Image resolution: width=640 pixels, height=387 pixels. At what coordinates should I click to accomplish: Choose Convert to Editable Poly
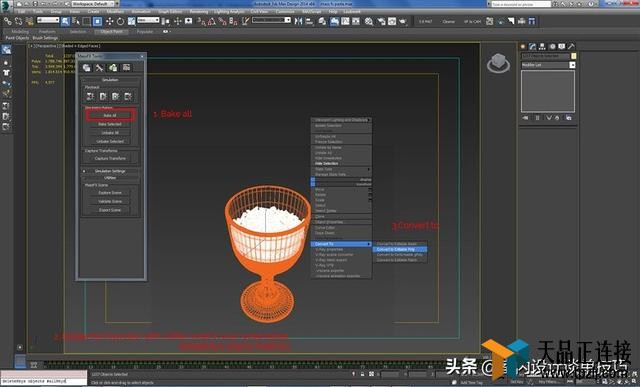point(400,249)
